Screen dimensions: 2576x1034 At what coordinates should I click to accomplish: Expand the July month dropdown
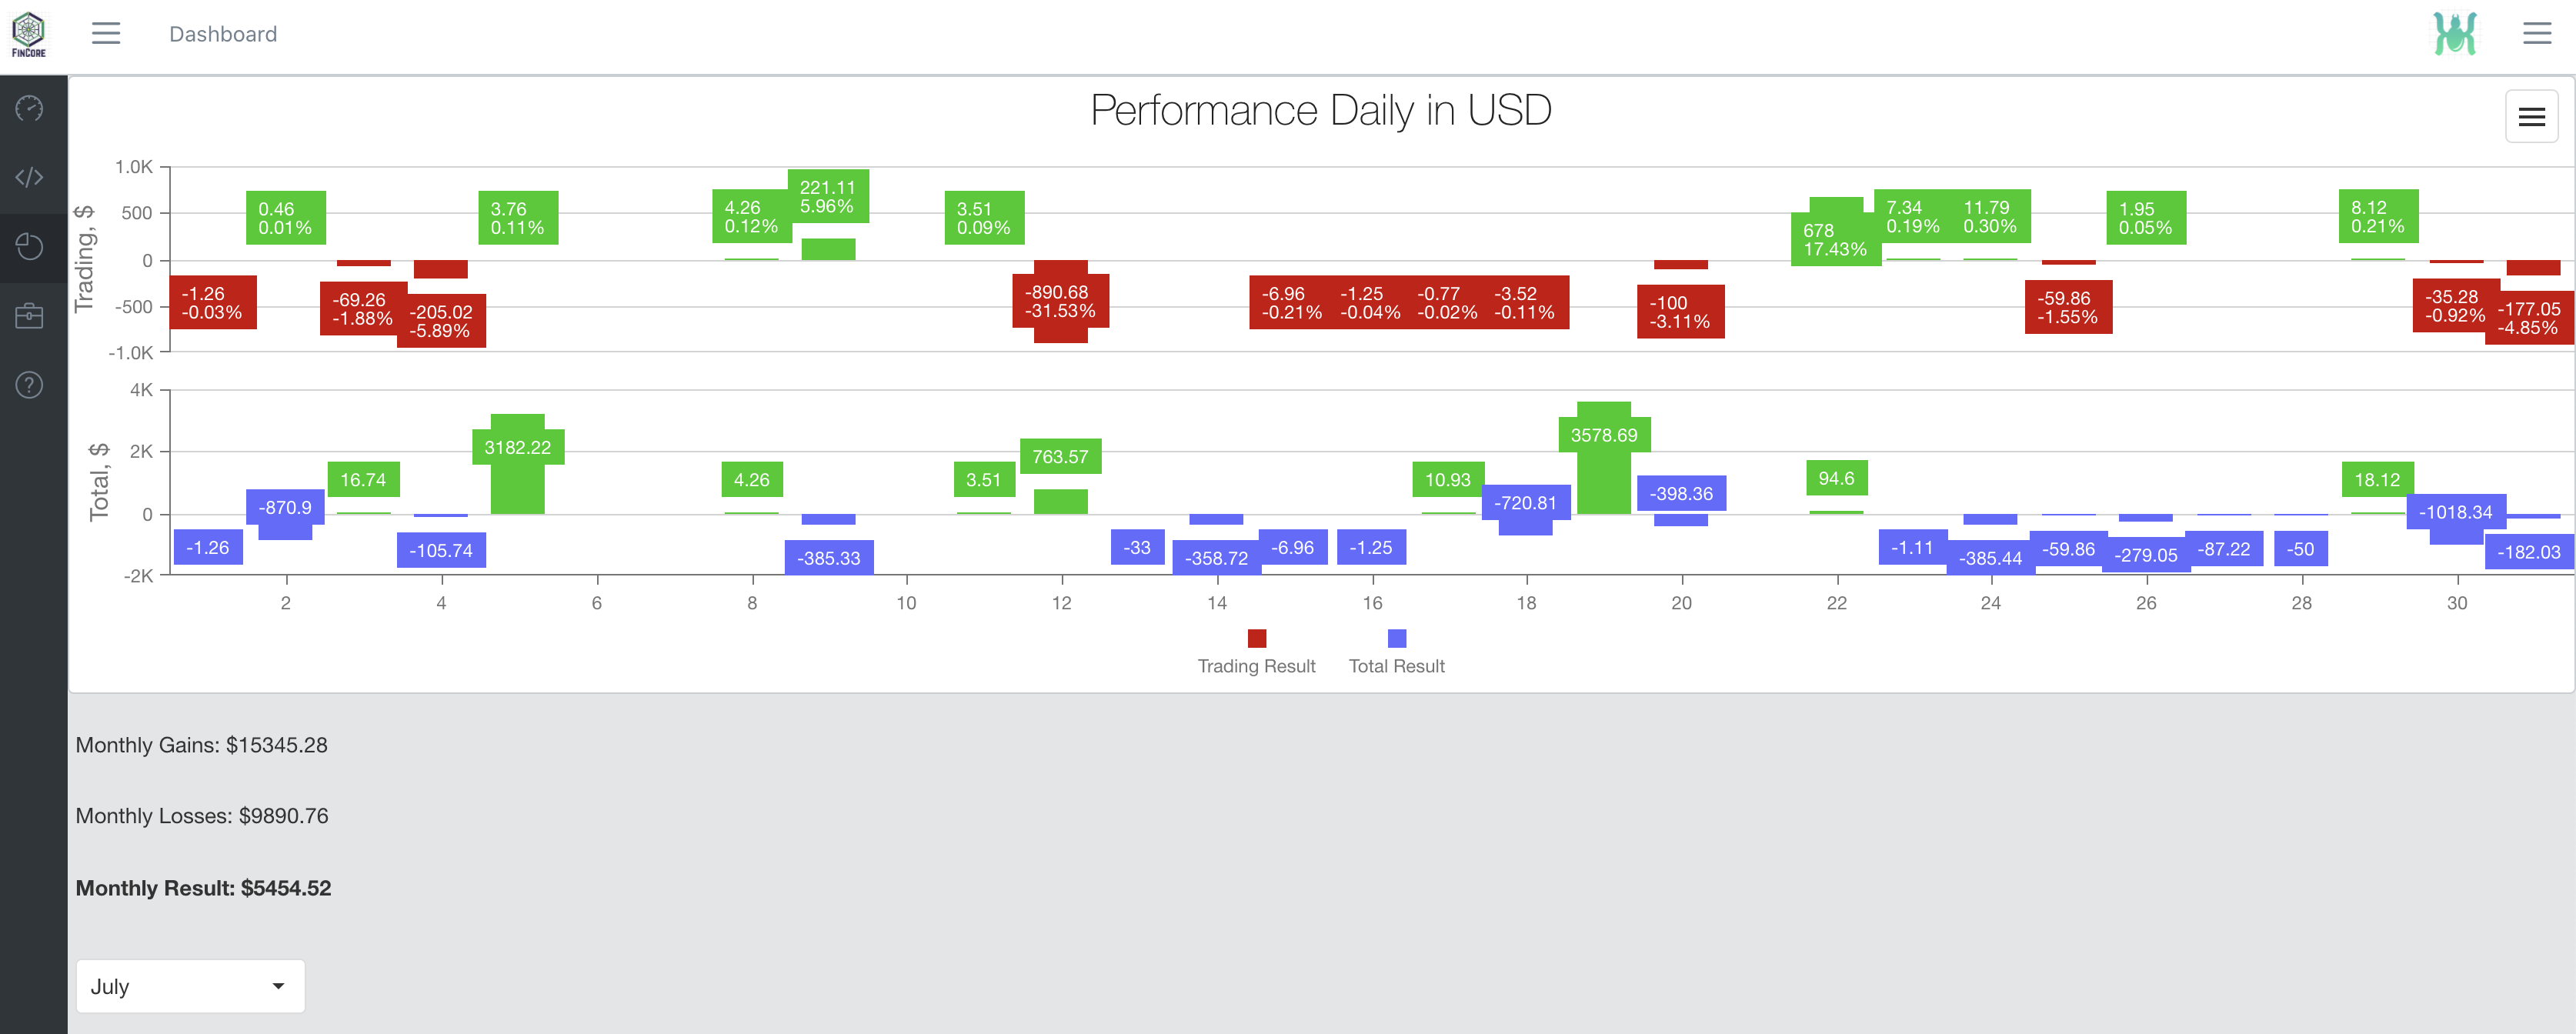coord(190,986)
